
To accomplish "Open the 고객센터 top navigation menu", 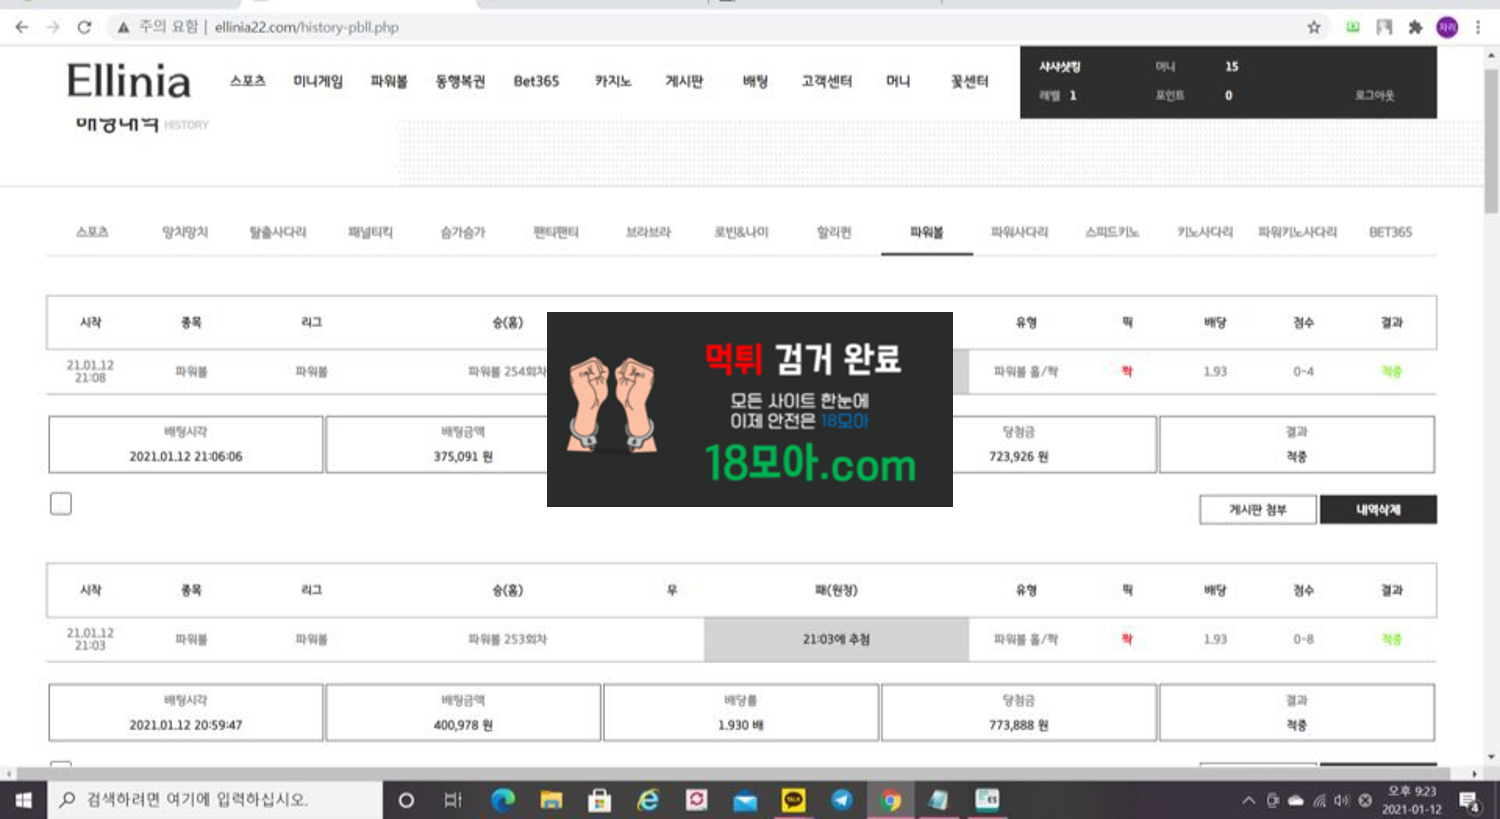I will point(826,81).
